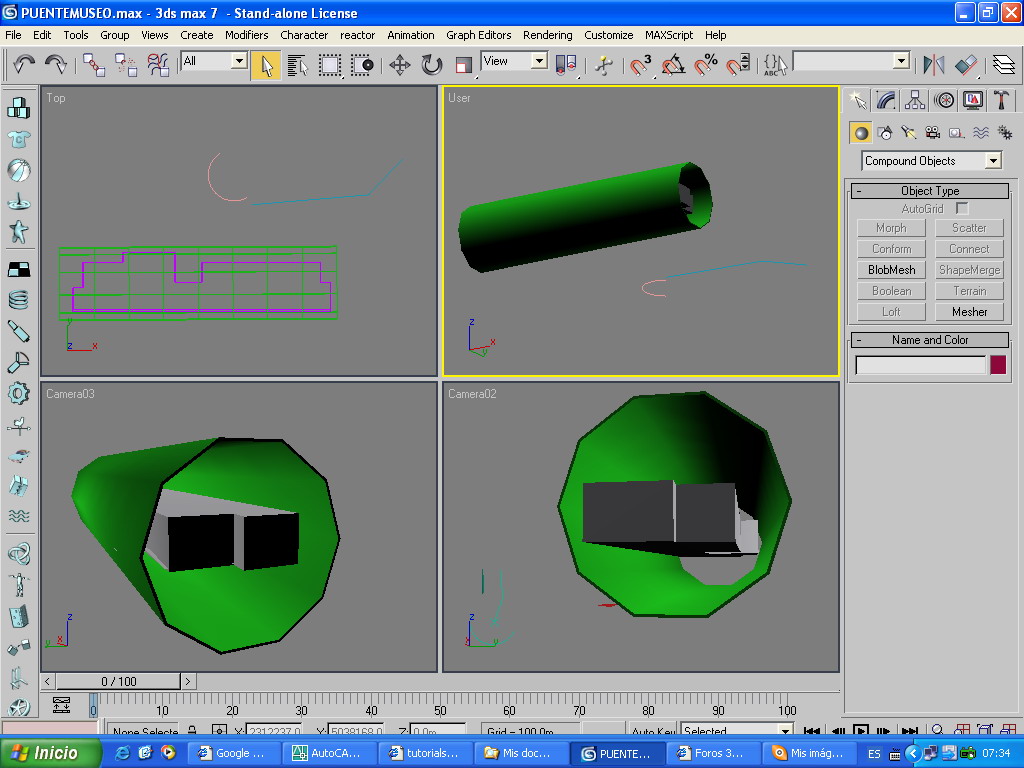Activate the Select Object arrow tool
The image size is (1024, 768).
coord(266,65)
